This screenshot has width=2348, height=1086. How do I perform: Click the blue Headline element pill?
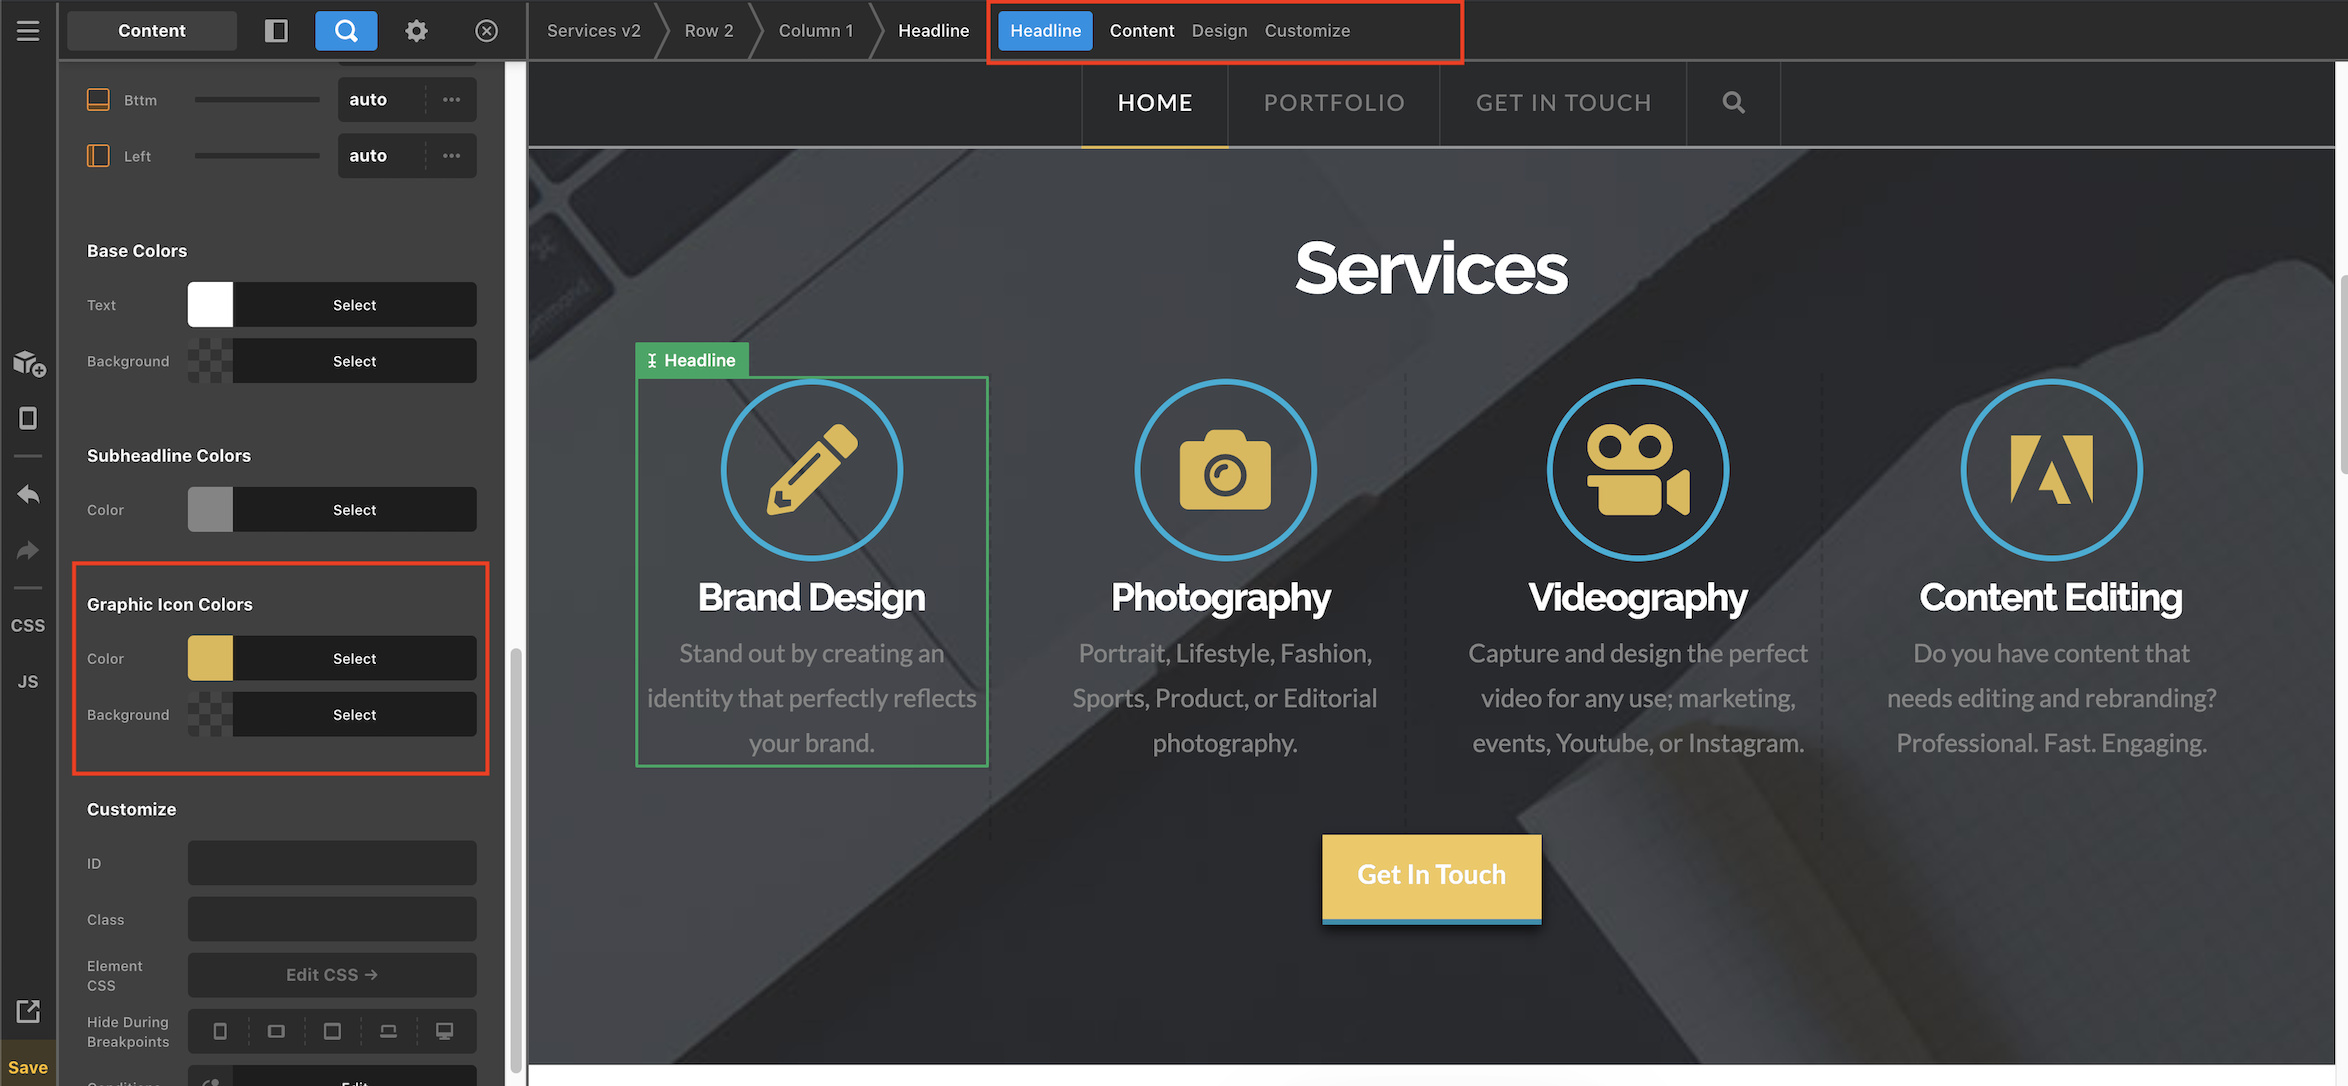point(1045,31)
